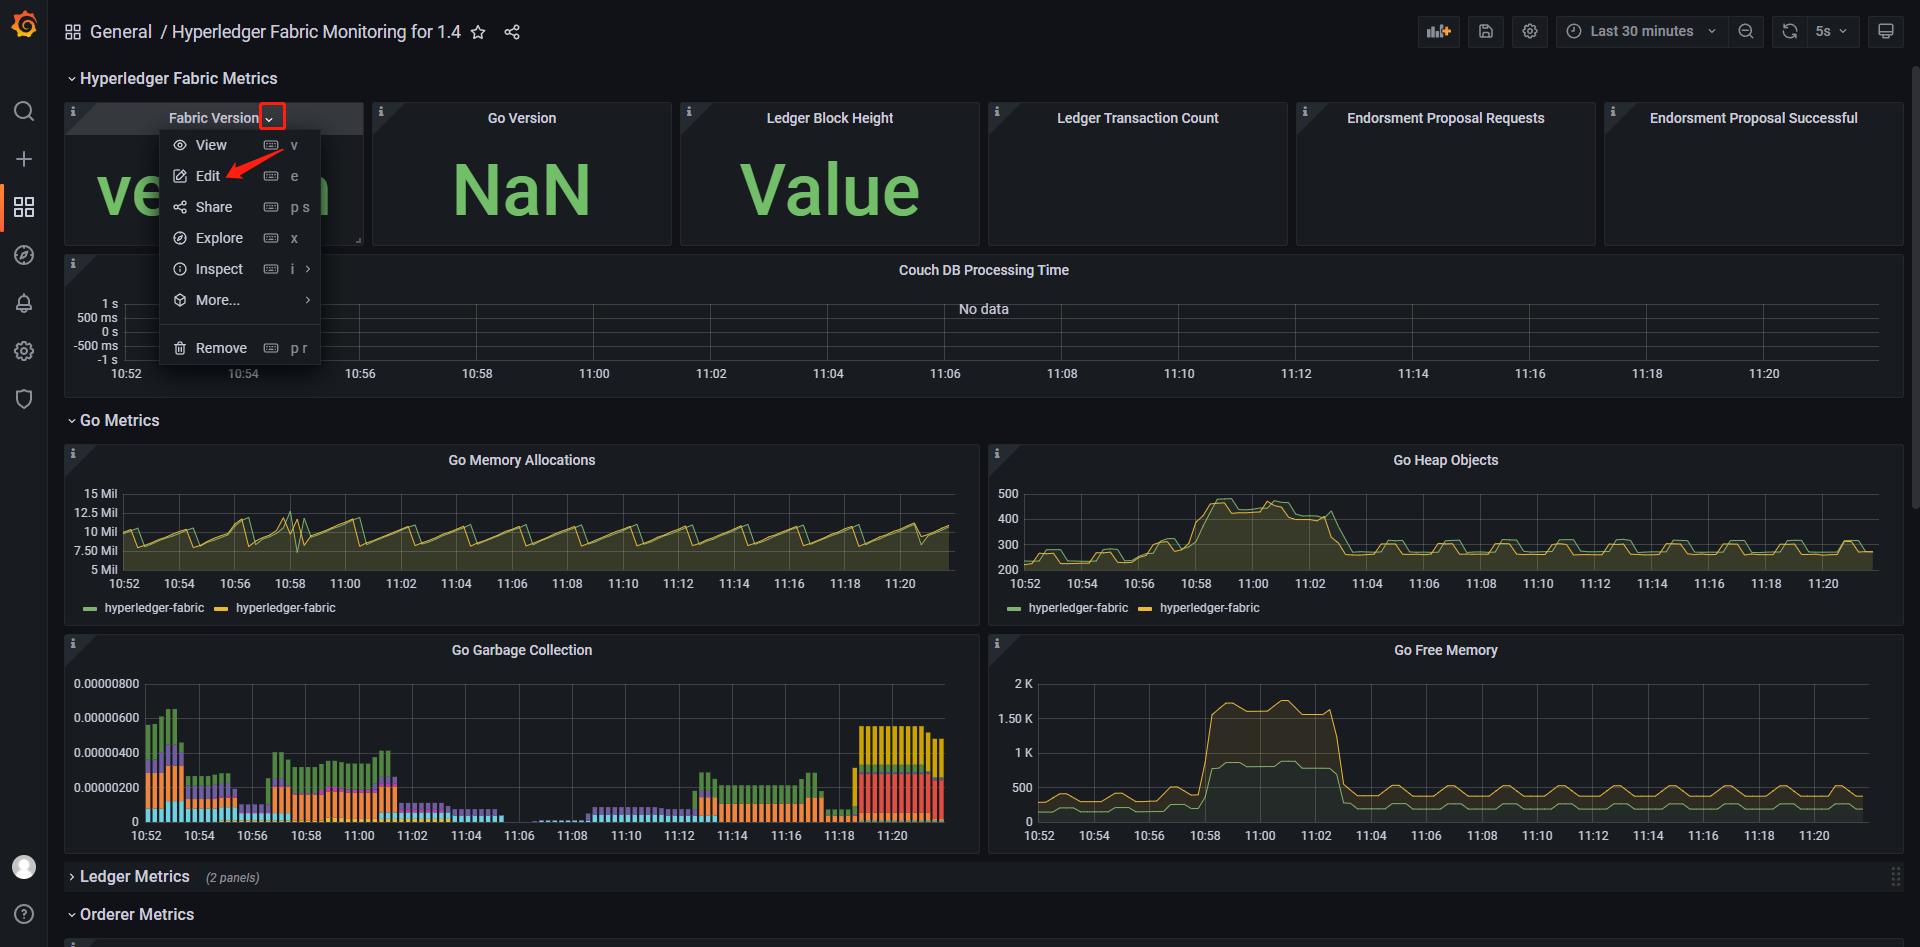This screenshot has width=1920, height=947.
Task: Save the dashboard with the save icon
Action: click(x=1486, y=31)
